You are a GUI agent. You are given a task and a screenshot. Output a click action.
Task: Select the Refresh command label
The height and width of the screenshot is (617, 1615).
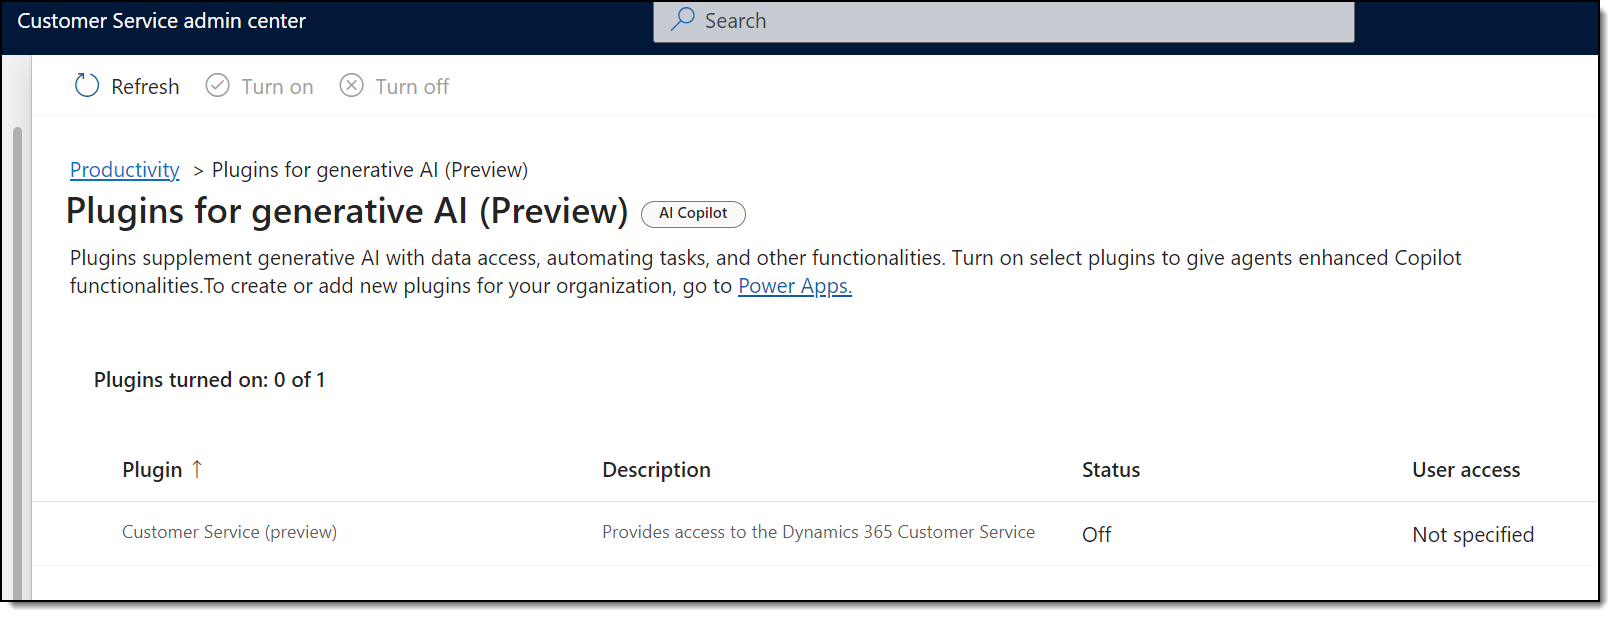pos(145,87)
